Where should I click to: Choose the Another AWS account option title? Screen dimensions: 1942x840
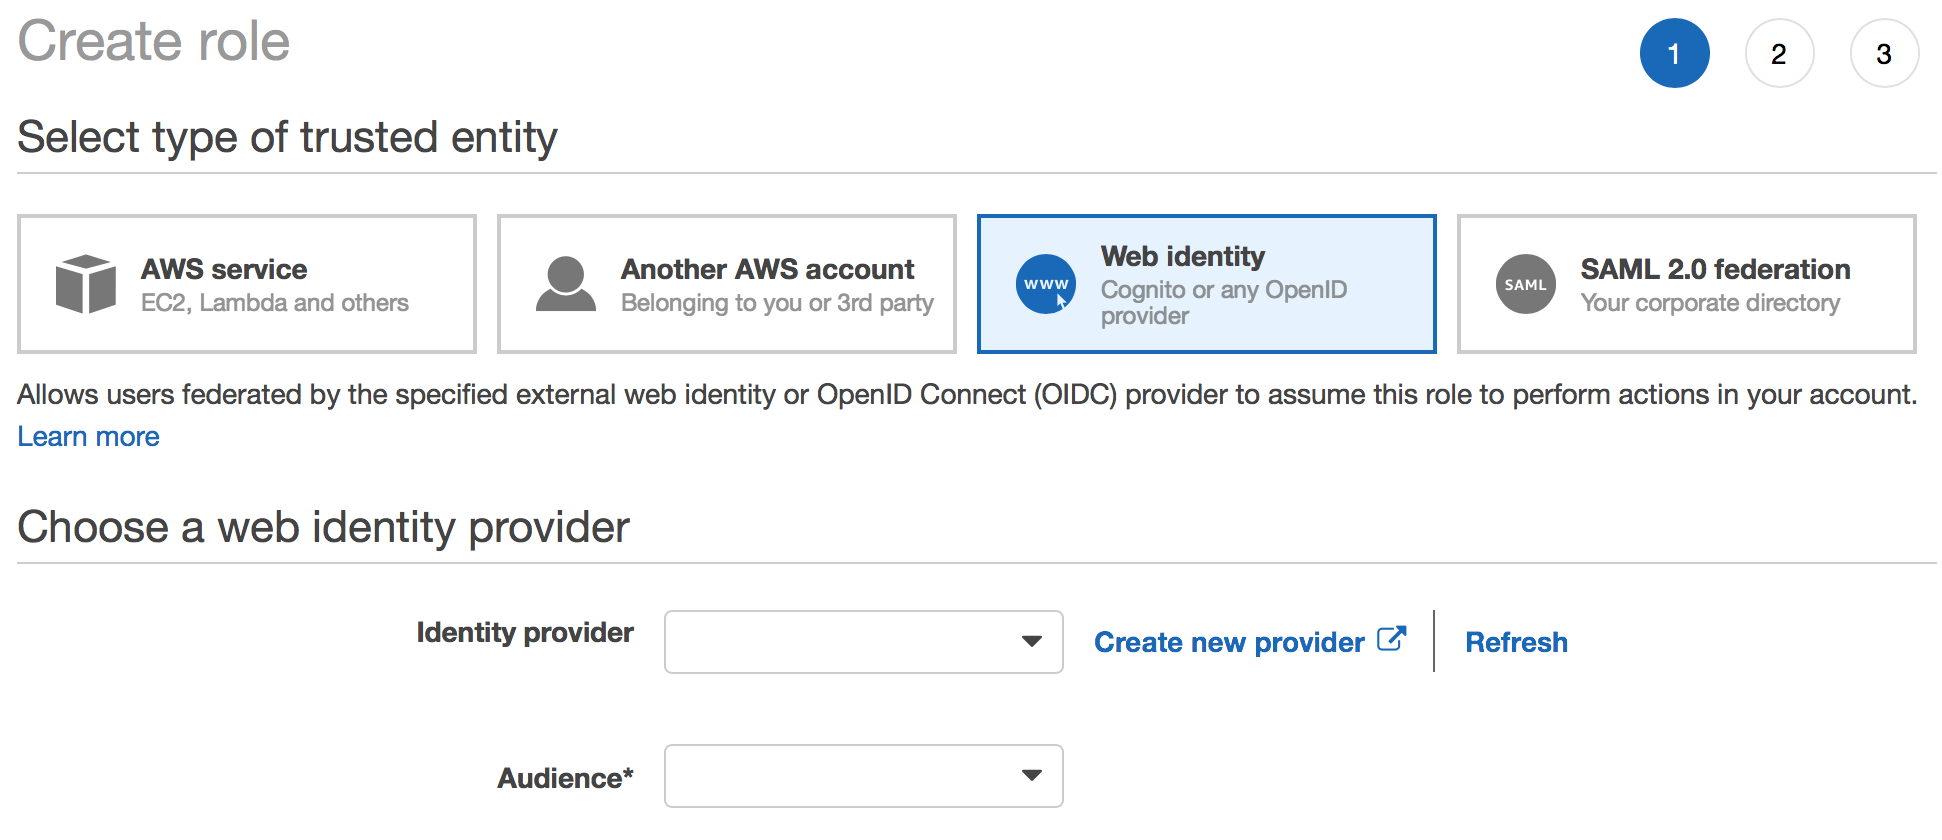tap(767, 269)
